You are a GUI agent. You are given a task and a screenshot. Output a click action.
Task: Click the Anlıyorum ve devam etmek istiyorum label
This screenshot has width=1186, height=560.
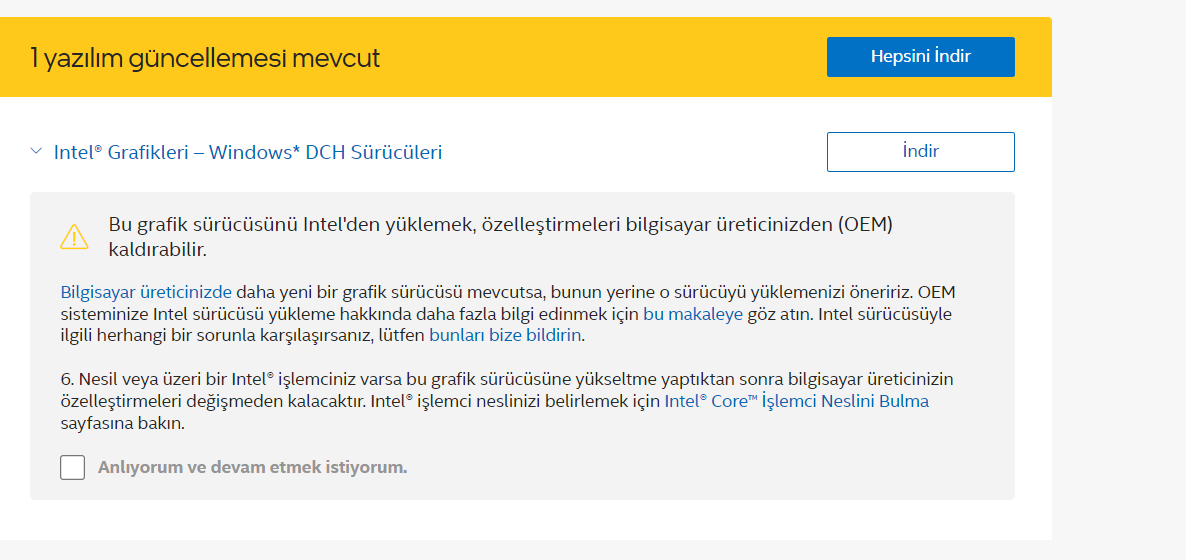(x=253, y=468)
